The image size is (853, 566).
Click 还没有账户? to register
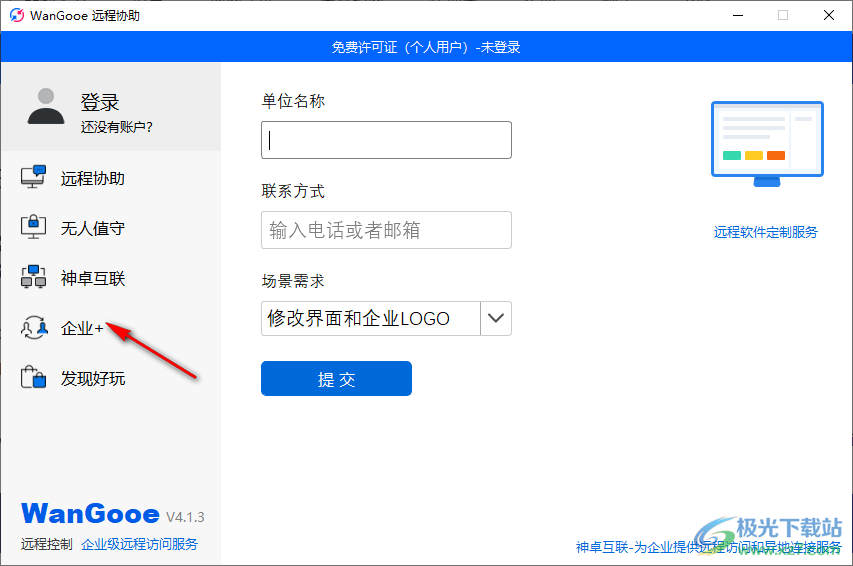point(116,127)
